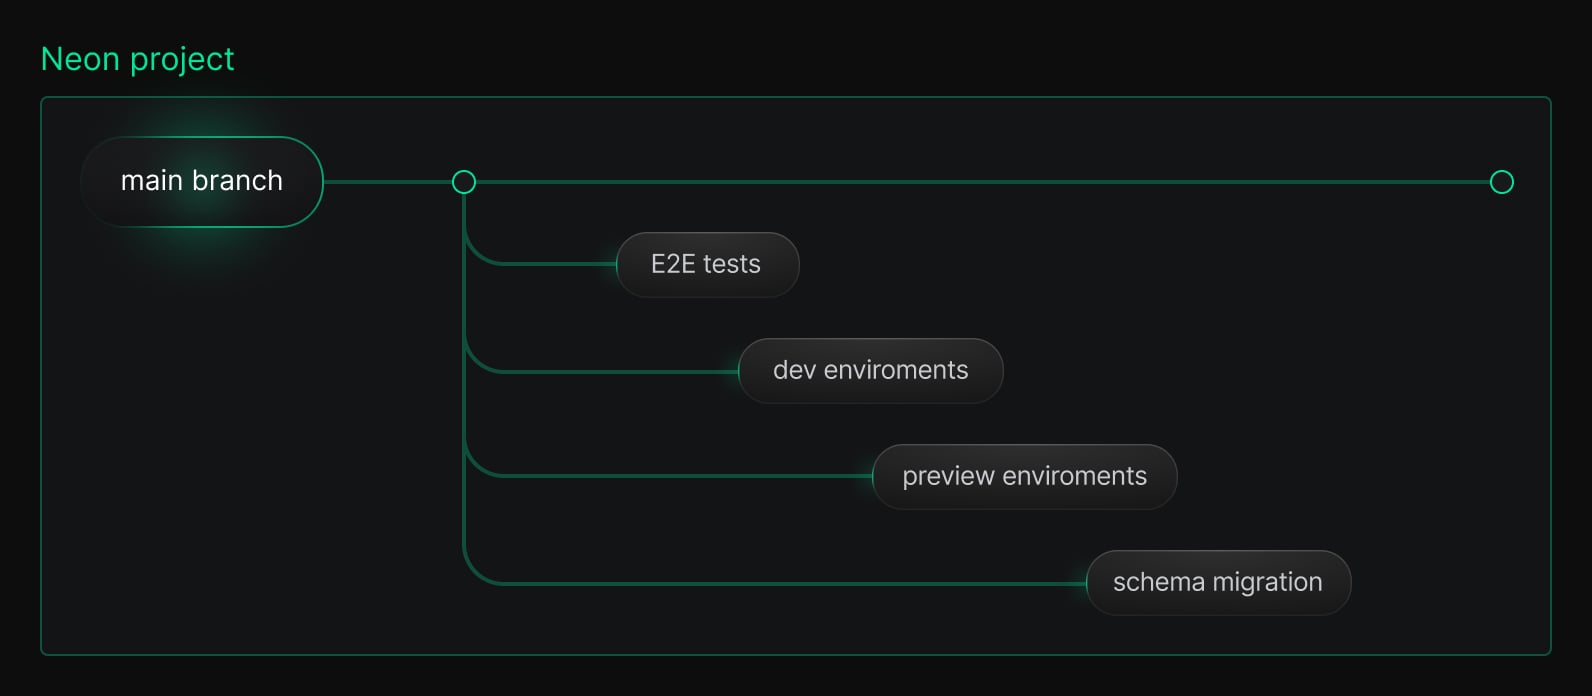Image resolution: width=1592 pixels, height=696 pixels.
Task: Click empty space below the main branch pill
Action: 202,420
